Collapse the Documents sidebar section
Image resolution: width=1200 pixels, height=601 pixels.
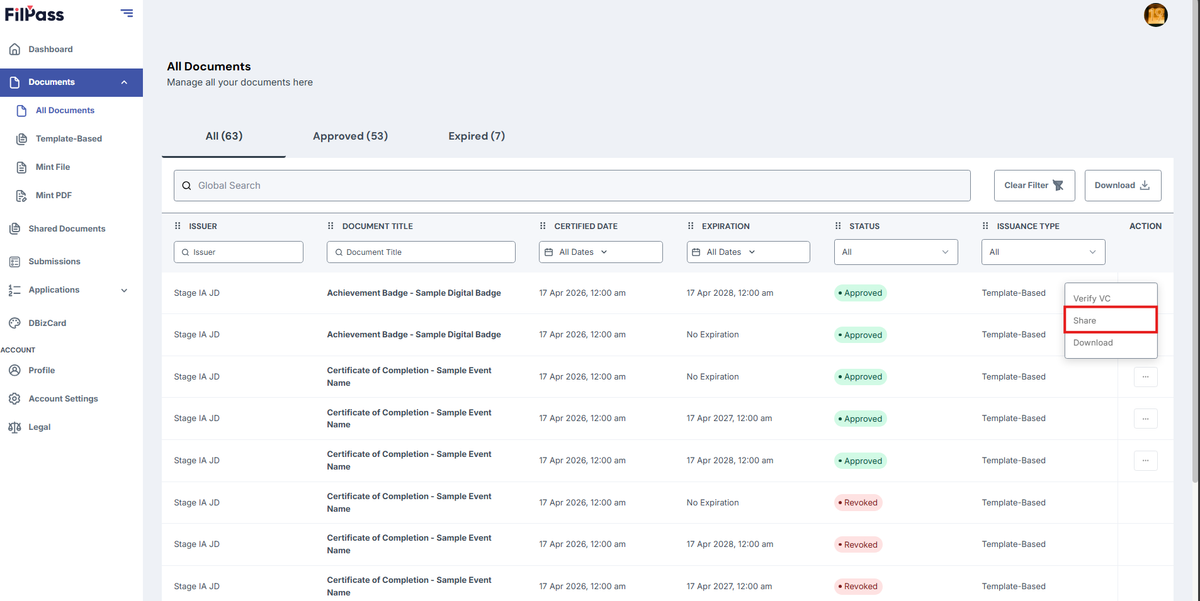[124, 82]
